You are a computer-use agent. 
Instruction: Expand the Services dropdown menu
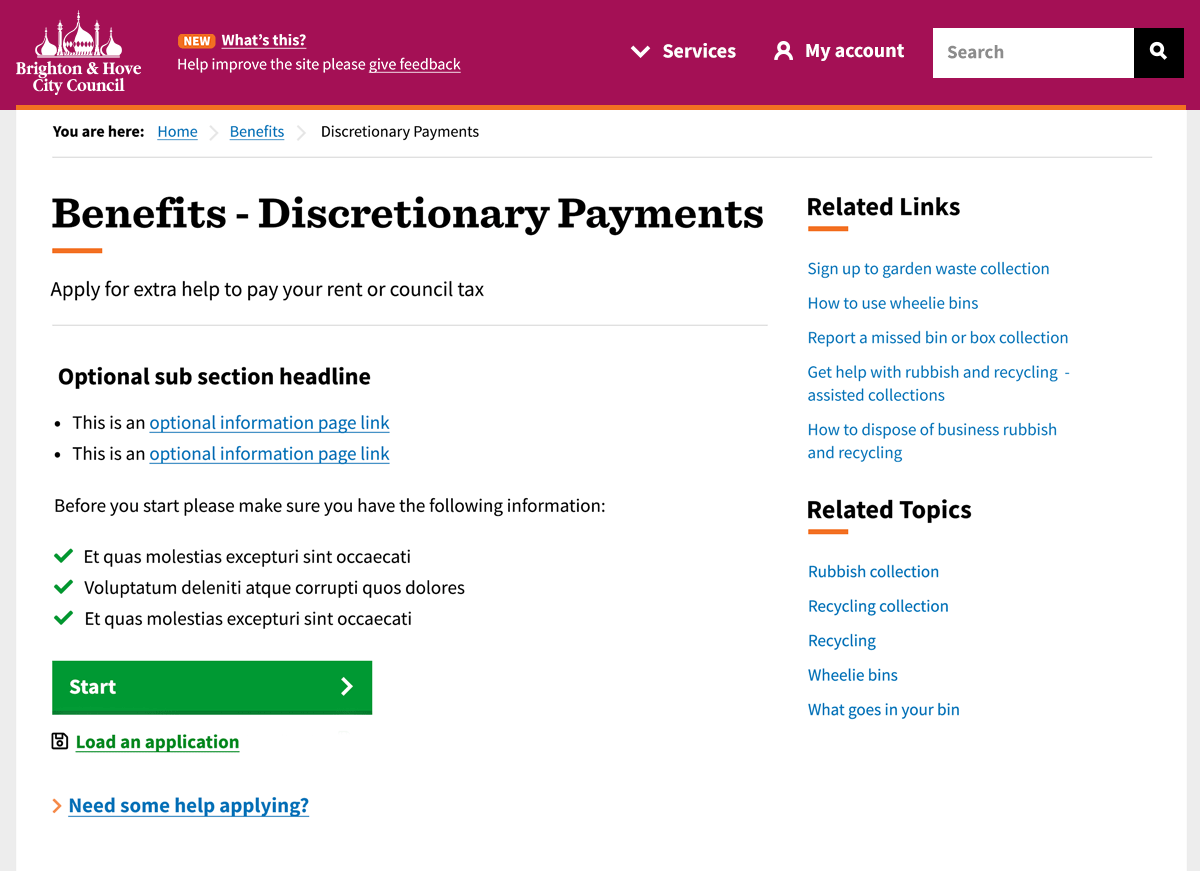684,51
